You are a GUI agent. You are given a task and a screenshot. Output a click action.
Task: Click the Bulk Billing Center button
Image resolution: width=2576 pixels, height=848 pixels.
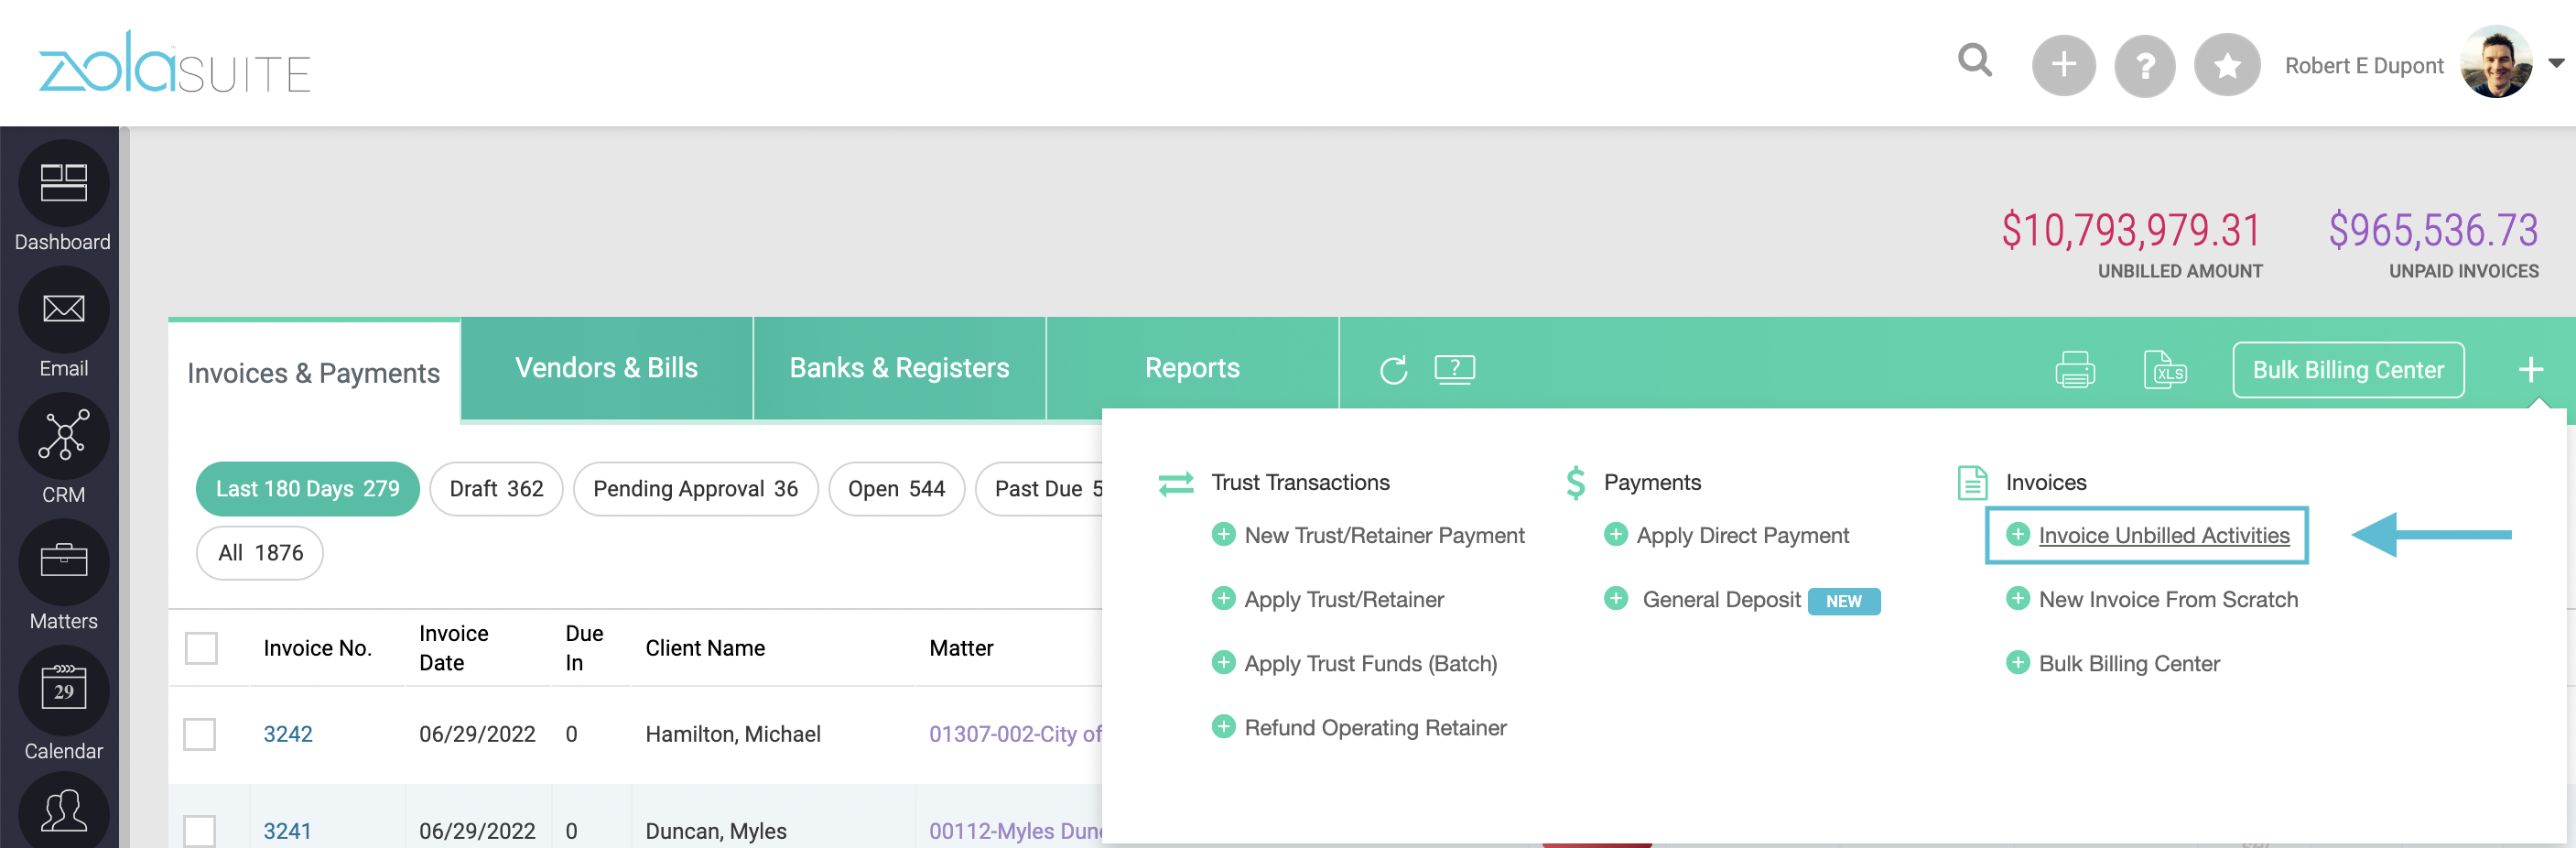2347,370
